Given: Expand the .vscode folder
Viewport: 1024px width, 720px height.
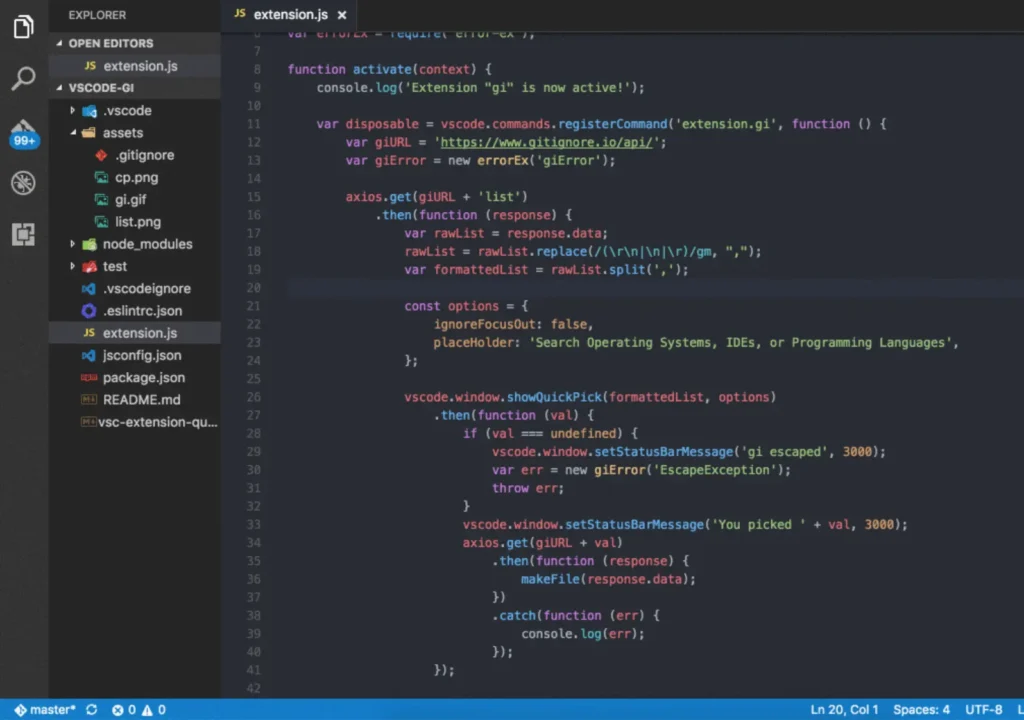Looking at the screenshot, I should pos(126,110).
